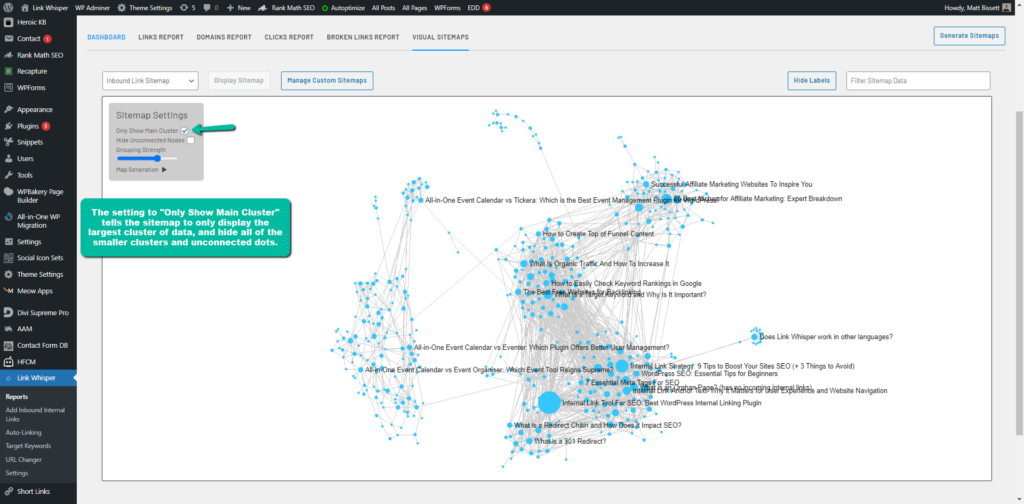Switch to the Broken Links Report tab
The image size is (1024, 504).
363,37
